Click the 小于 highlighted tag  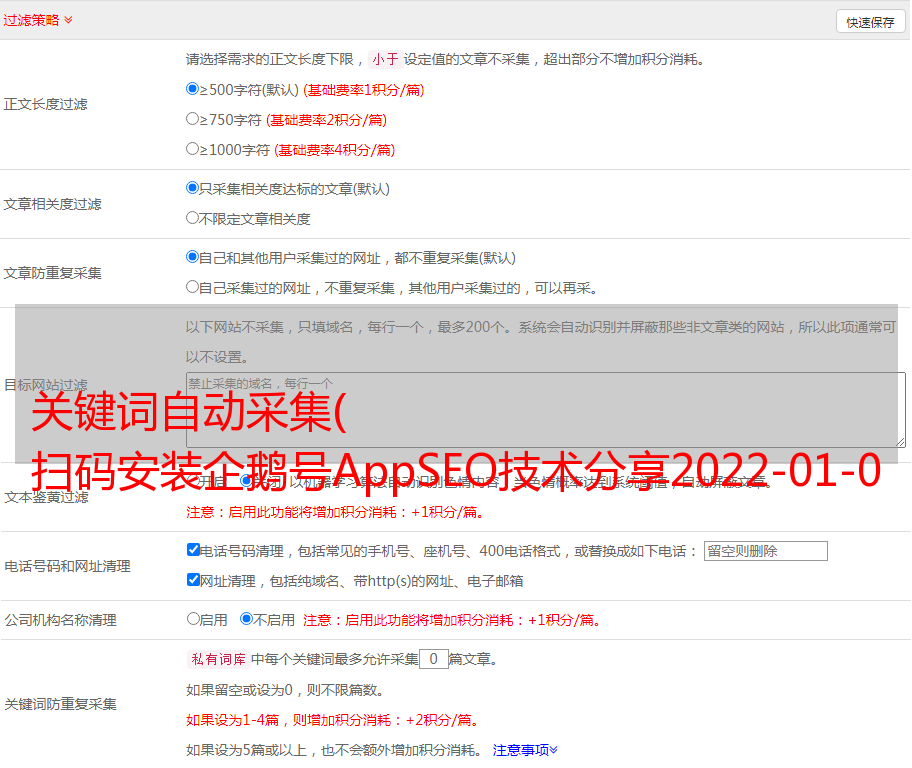(385, 59)
